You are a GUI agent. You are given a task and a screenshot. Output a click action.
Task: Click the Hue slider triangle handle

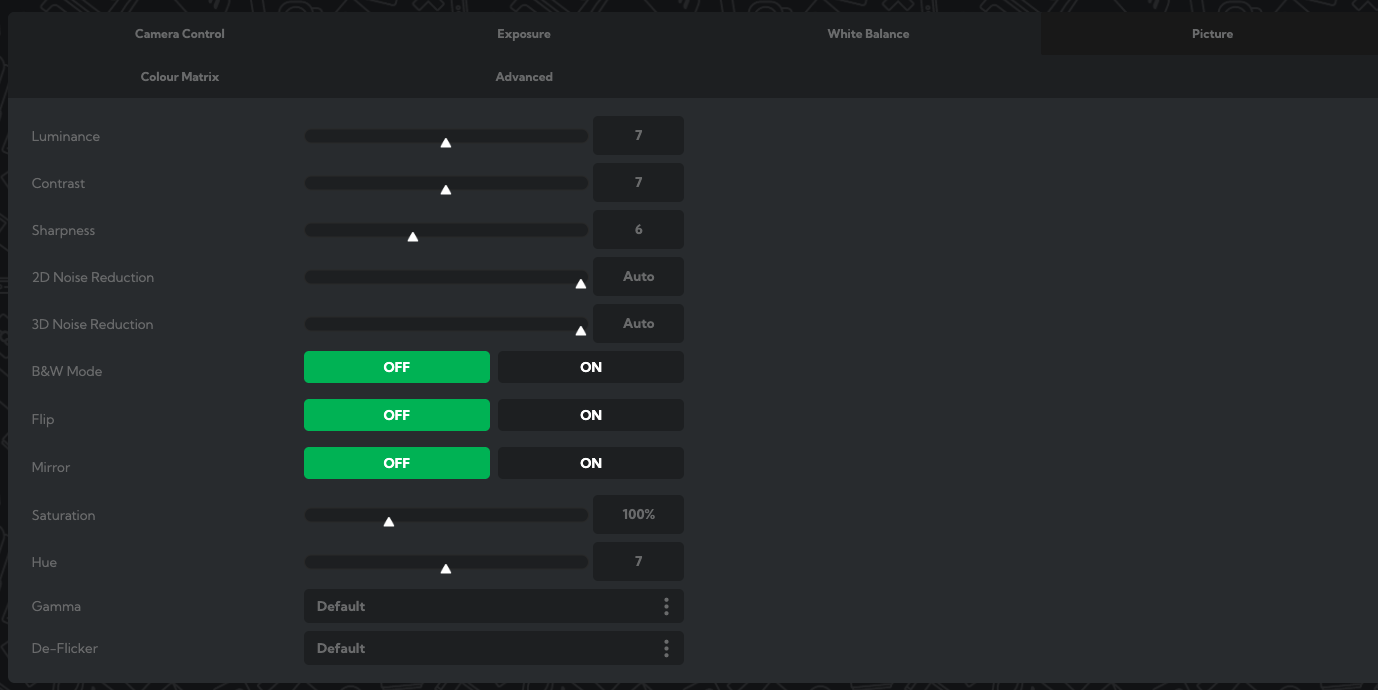point(446,569)
